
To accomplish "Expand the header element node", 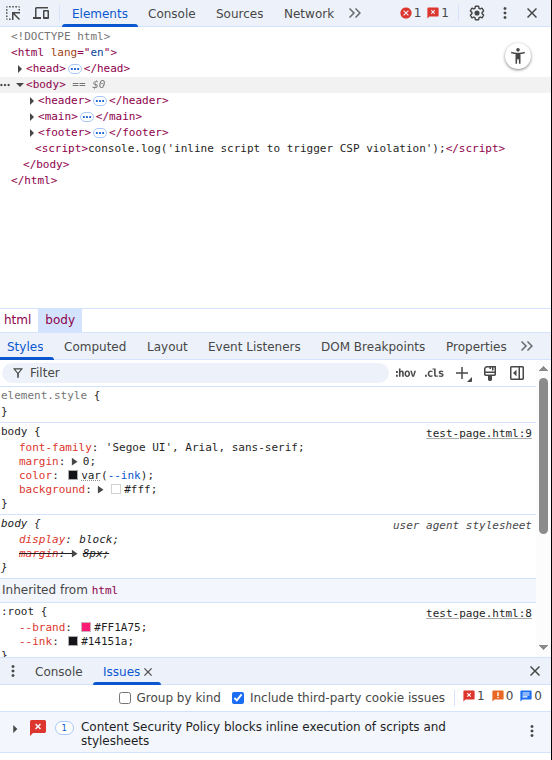I will (32, 101).
